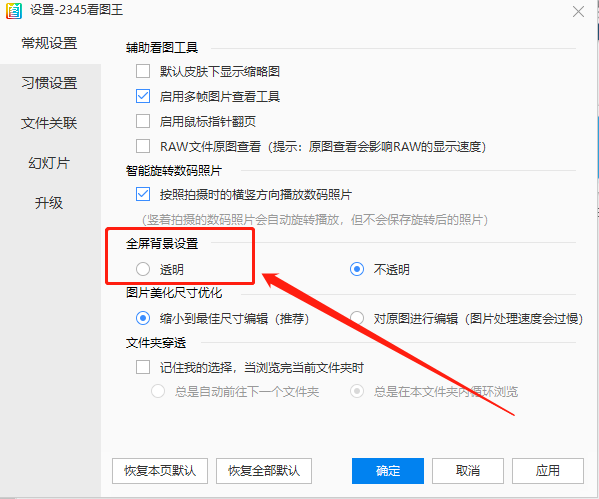Select the 幻灯片 tab
The image size is (599, 499).
point(49,163)
